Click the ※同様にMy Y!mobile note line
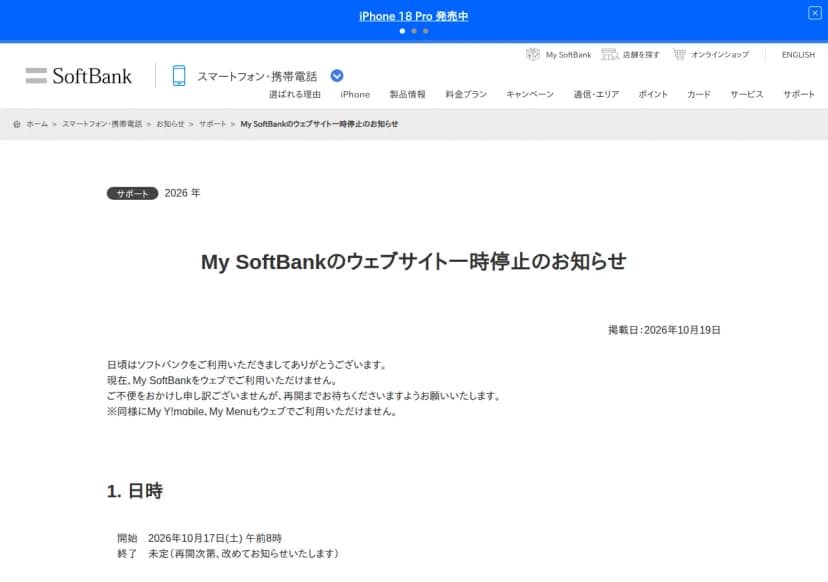The width and height of the screenshot is (828, 582). pyautogui.click(x=252, y=411)
